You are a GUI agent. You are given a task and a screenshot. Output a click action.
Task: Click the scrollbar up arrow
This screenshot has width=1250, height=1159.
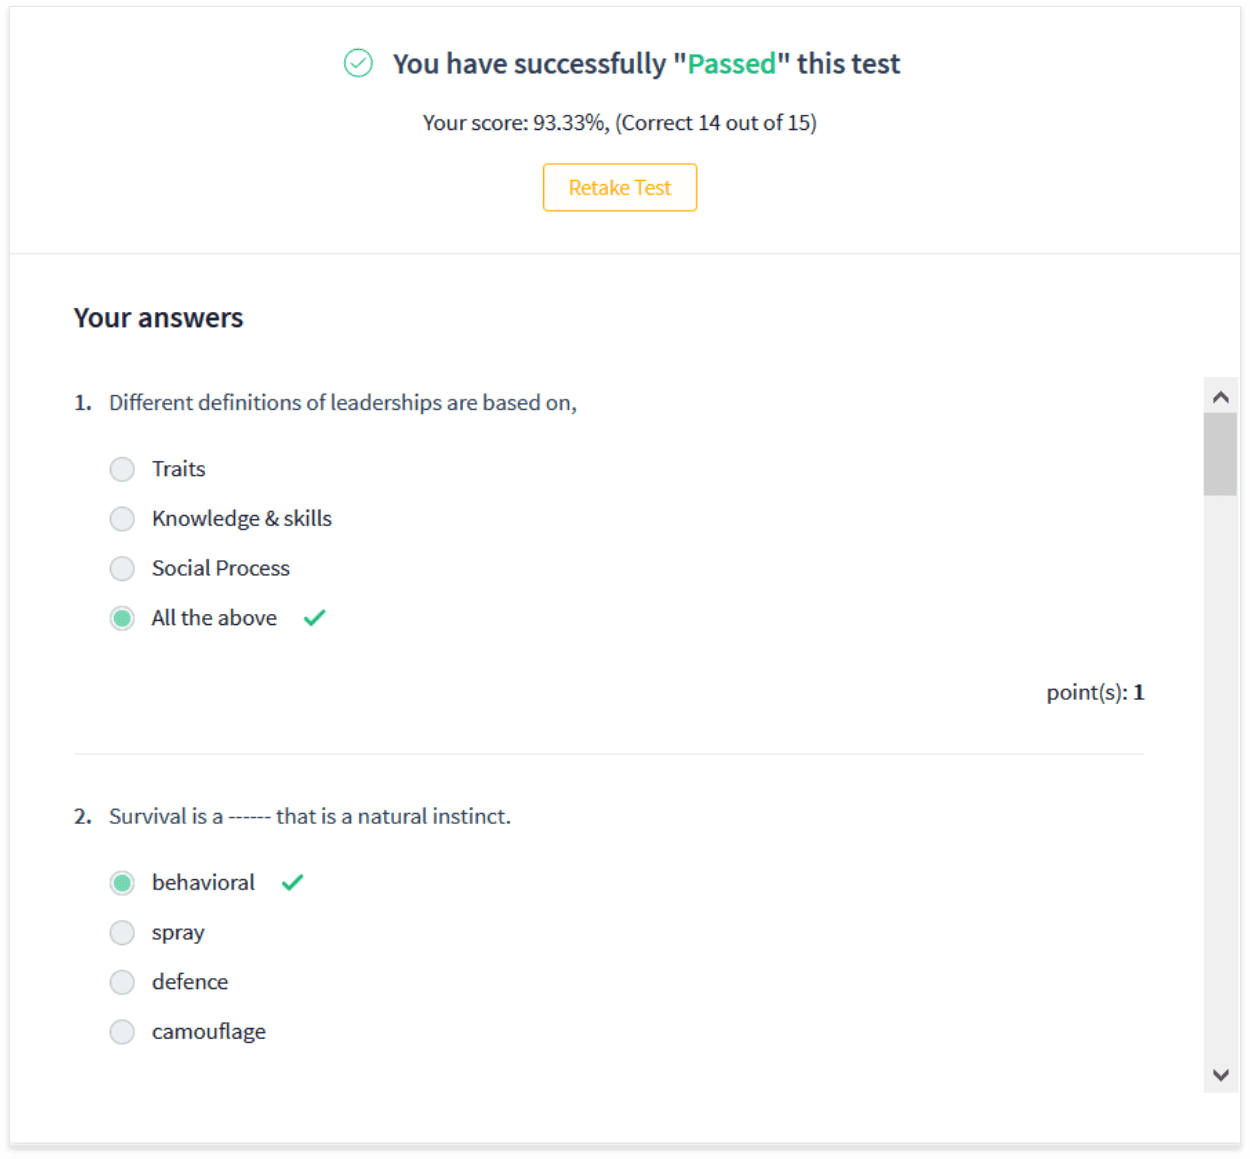click(x=1220, y=396)
